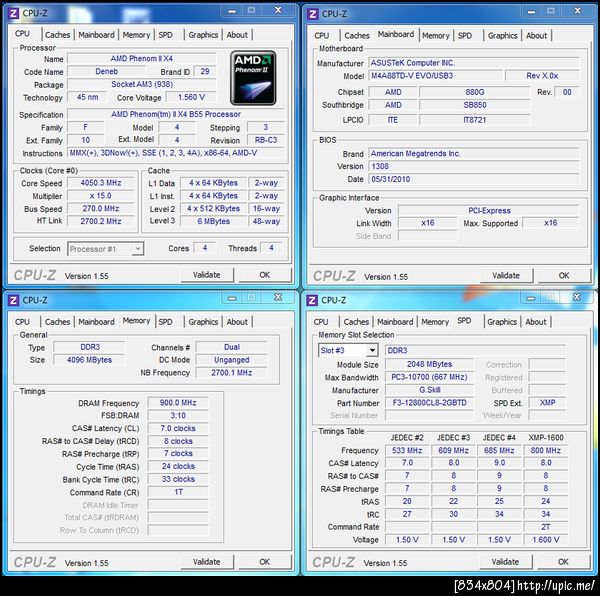
Task: Switch to the Caches tab in the CPU window
Action: point(57,35)
